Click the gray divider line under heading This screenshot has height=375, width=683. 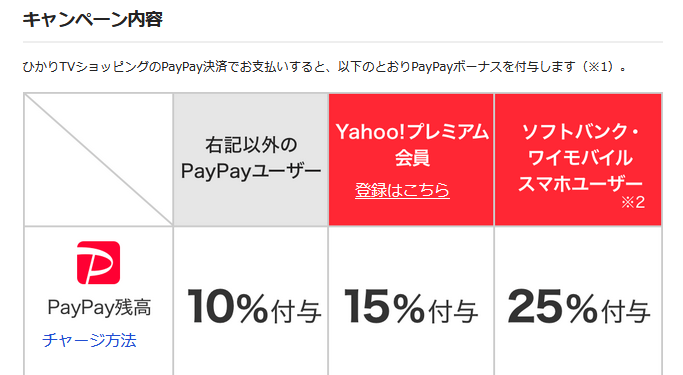343,42
